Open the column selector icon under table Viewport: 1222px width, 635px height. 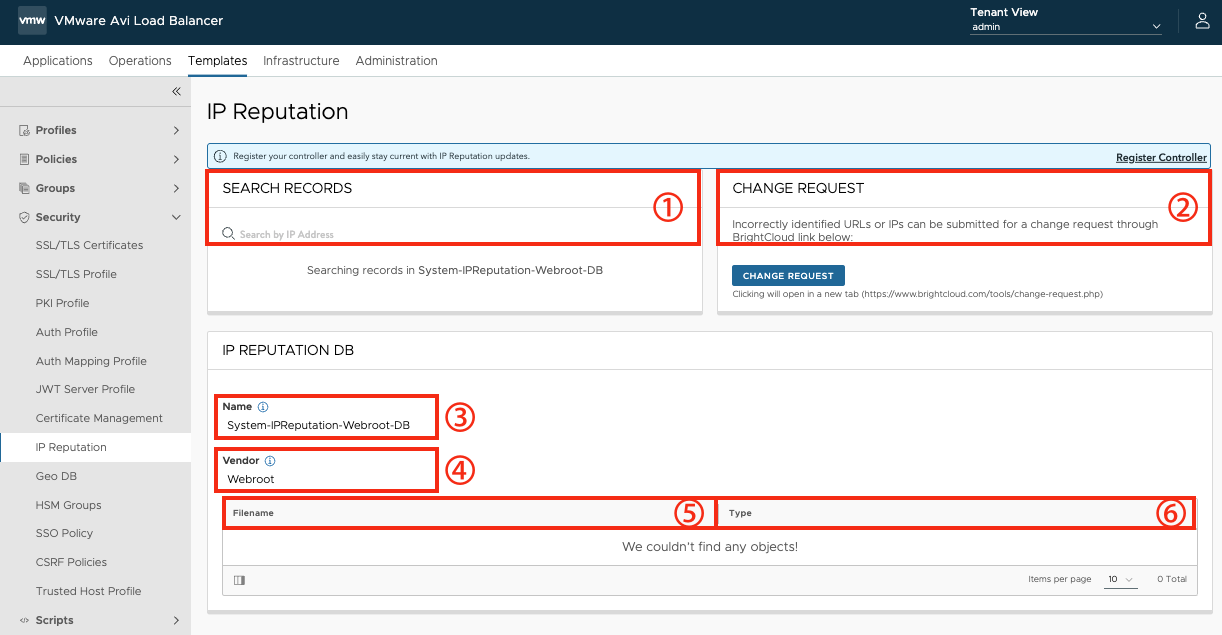click(239, 580)
